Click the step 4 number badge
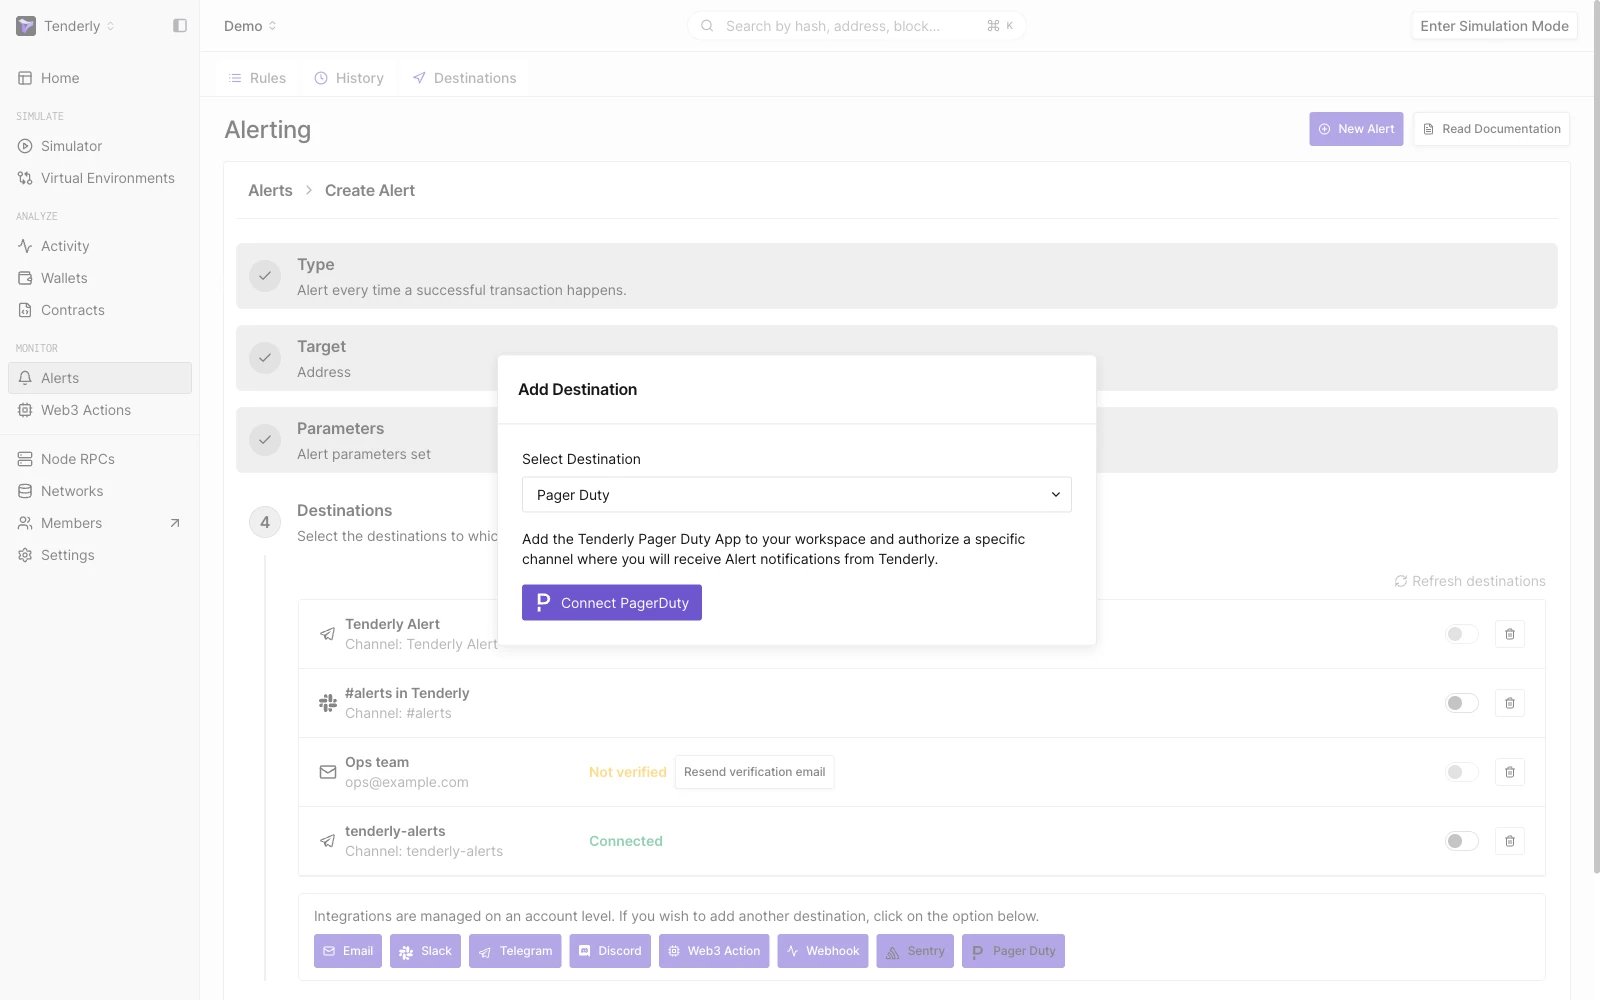Viewport: 1600px width, 1000px height. click(265, 522)
